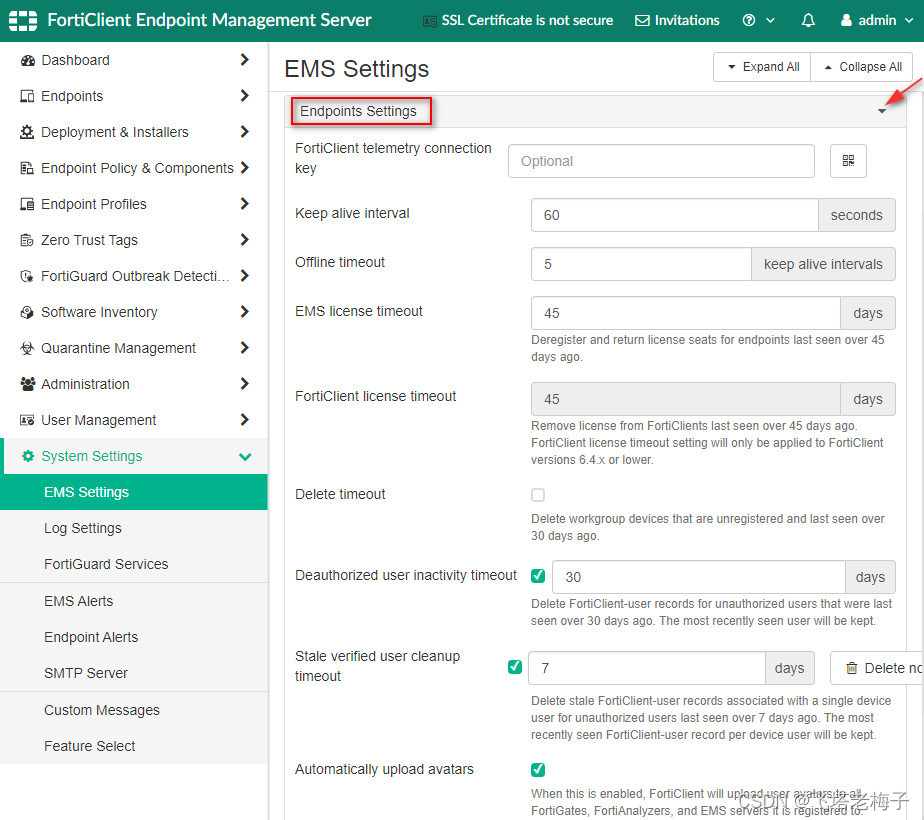Click the EMS license timeout field
Screen dimensions: 924x820
(x=686, y=313)
